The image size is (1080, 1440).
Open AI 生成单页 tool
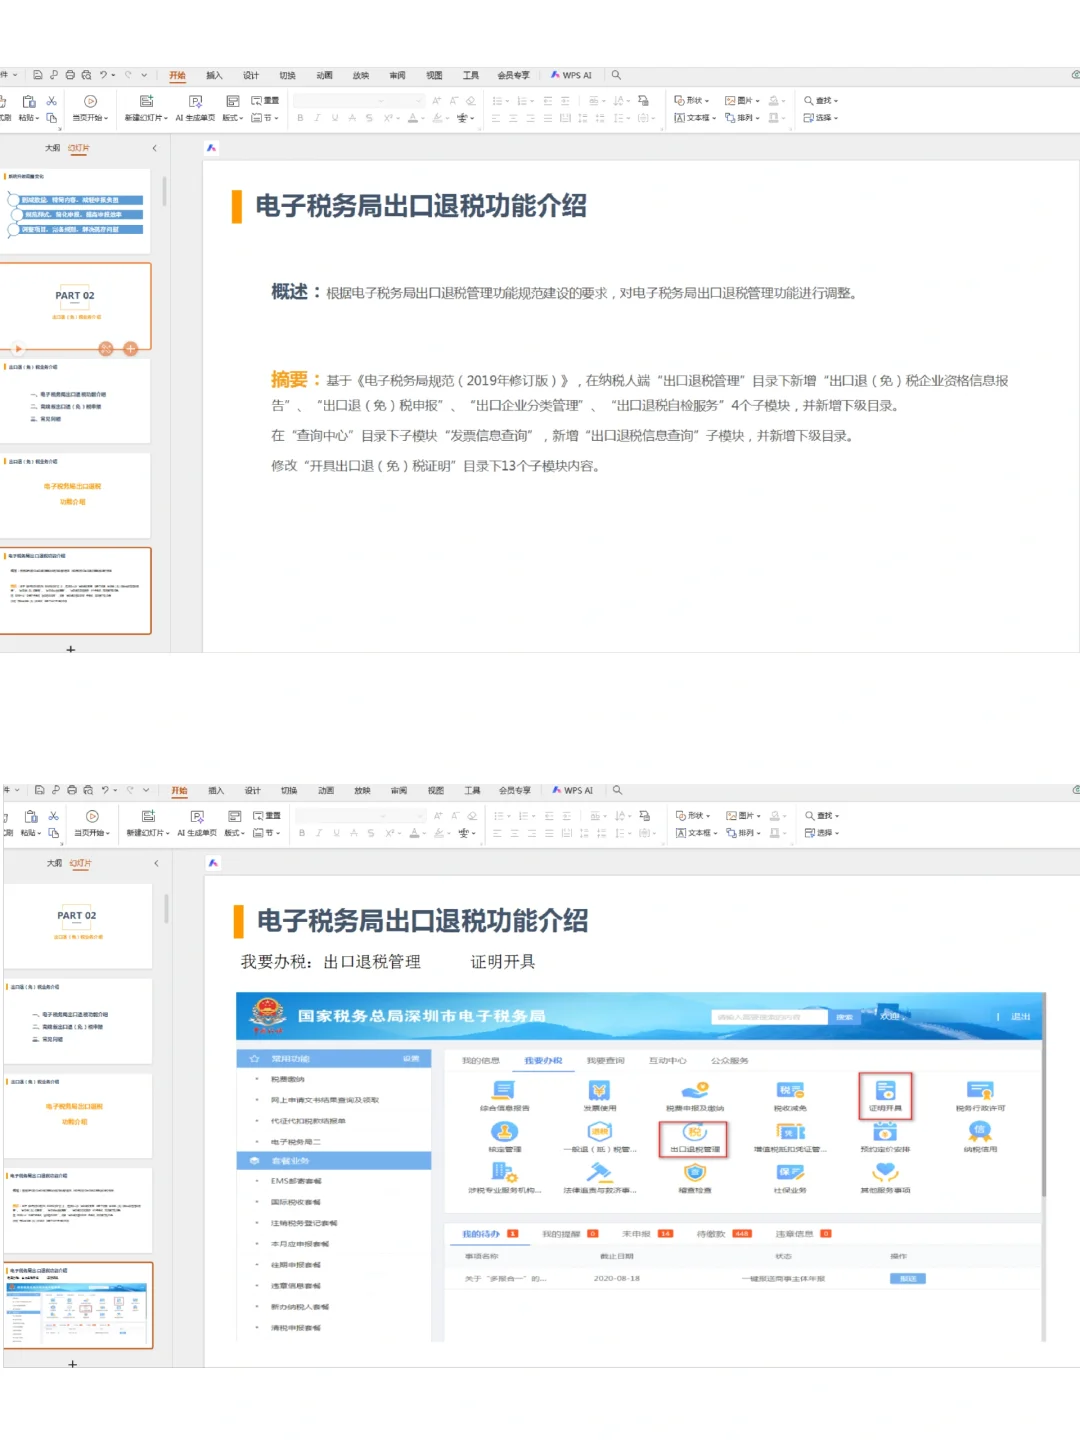tap(195, 100)
